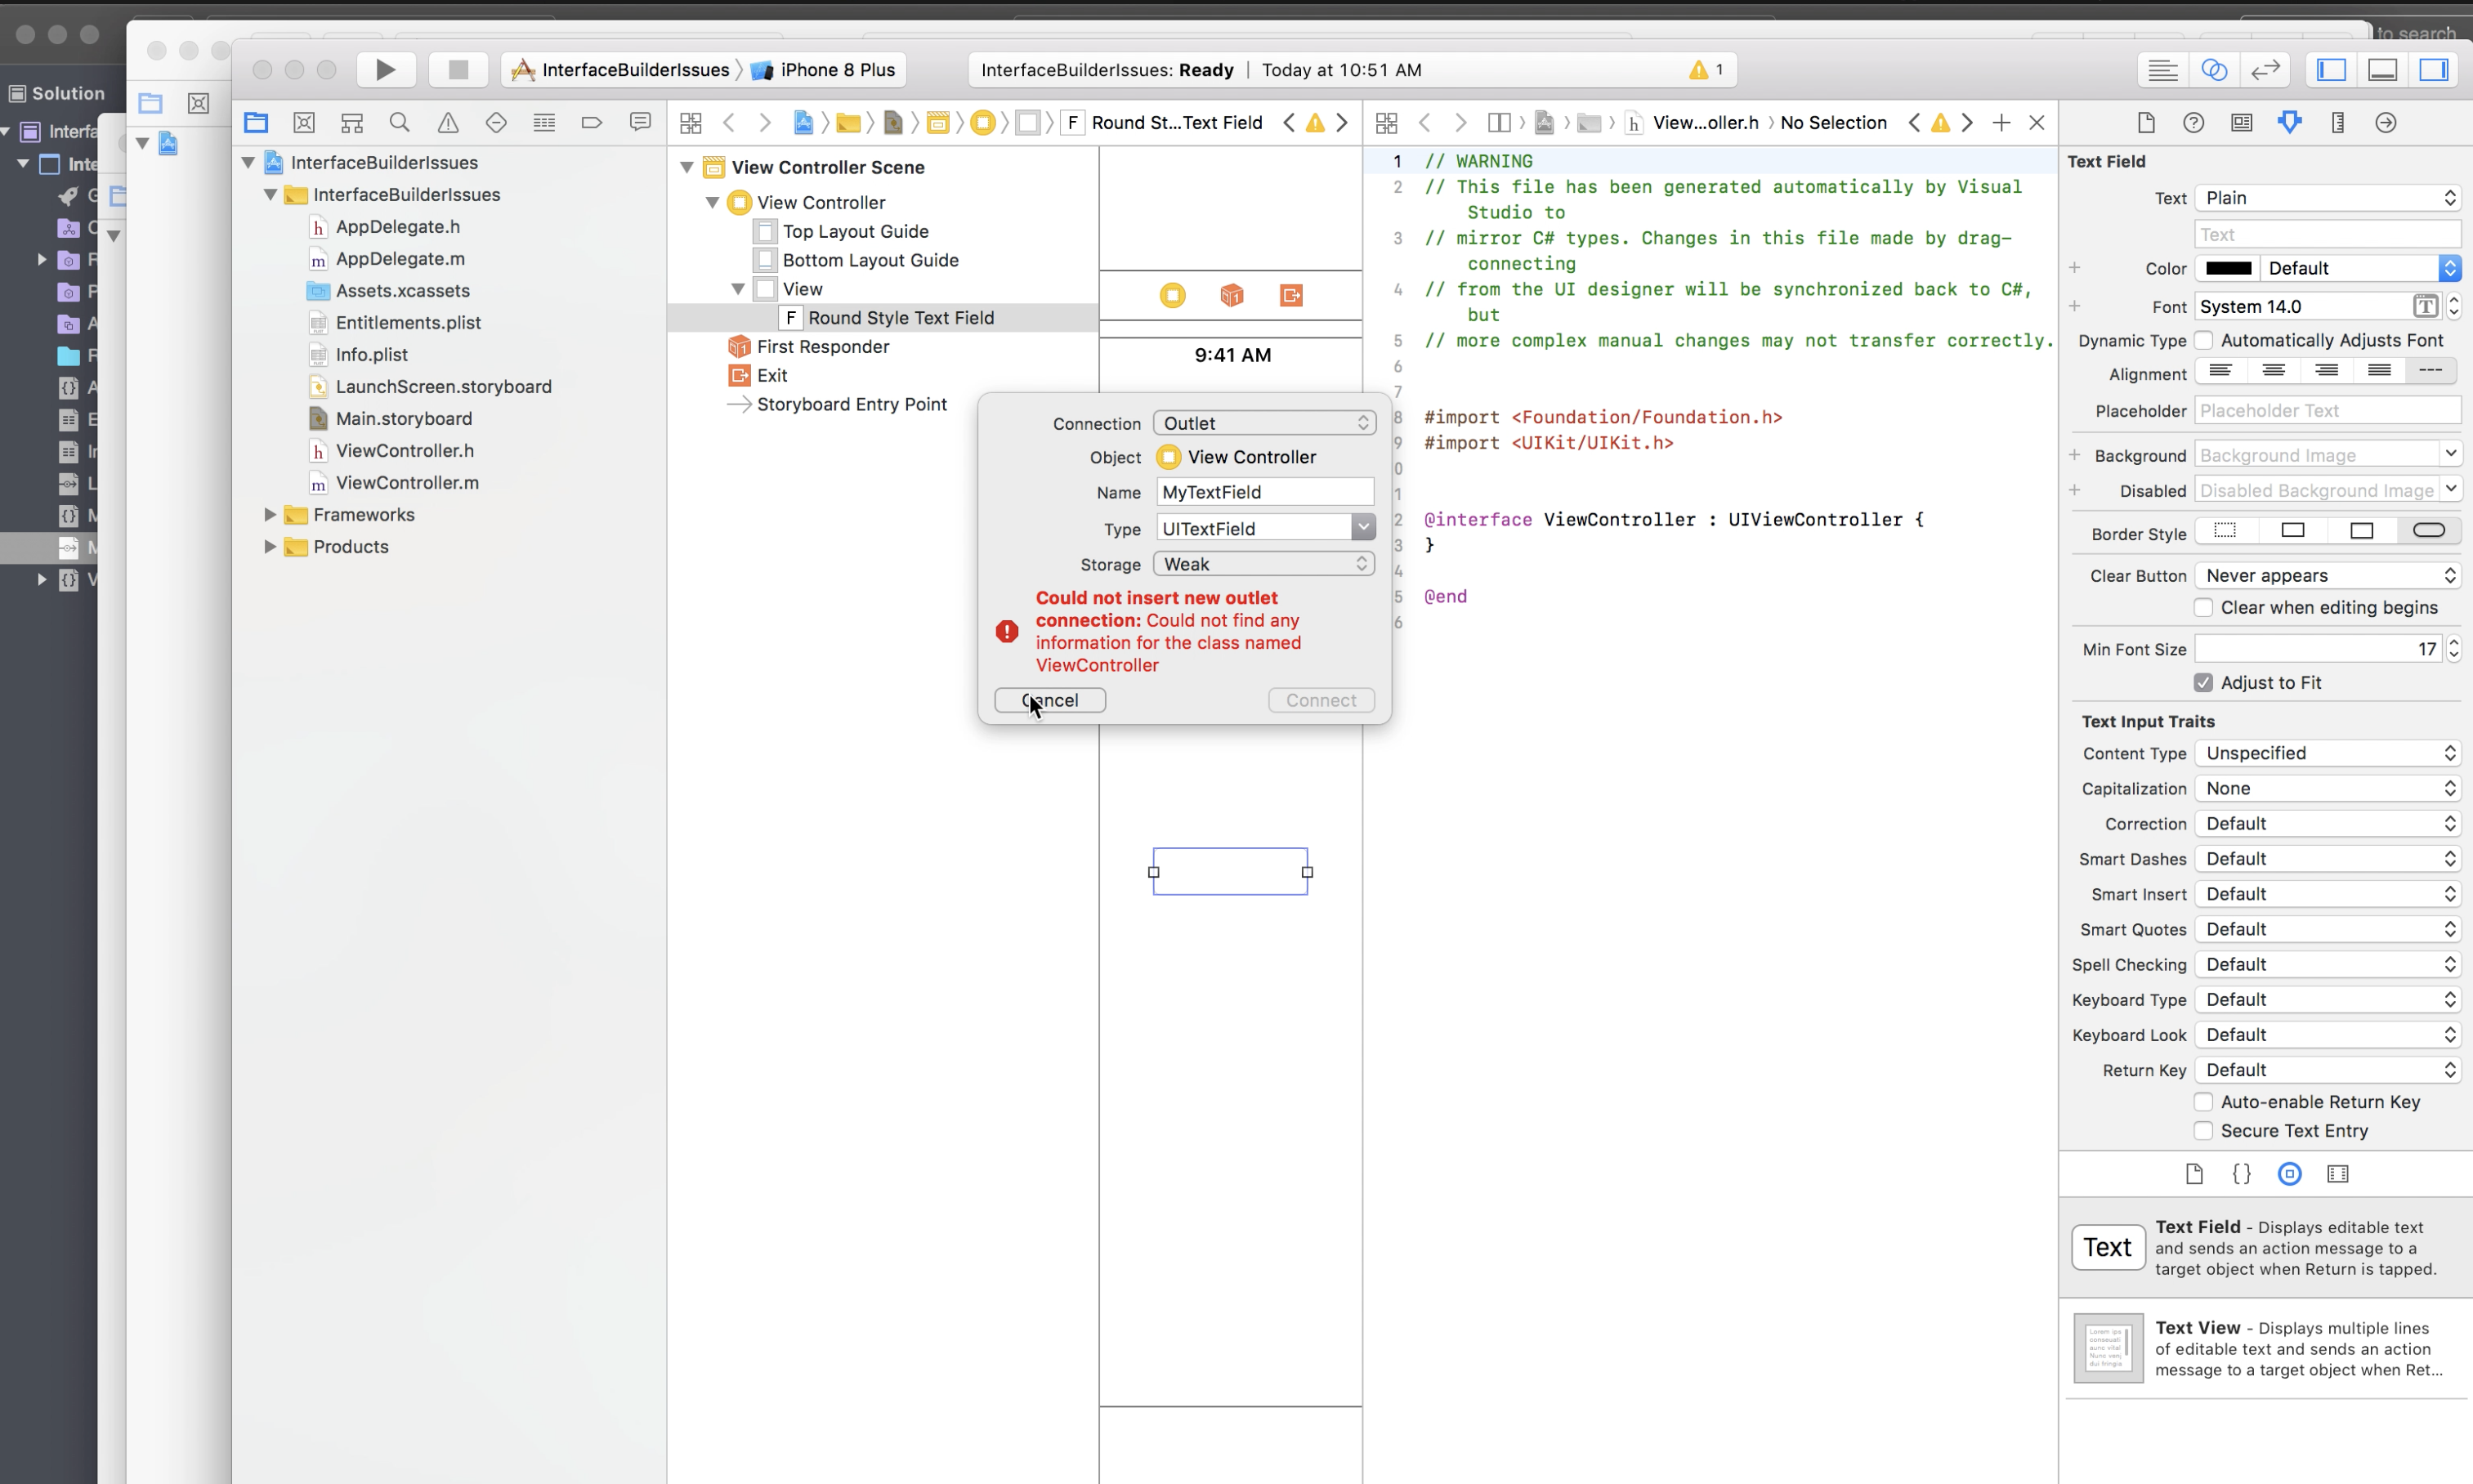Click the warning triangle in the editor jump bar
Viewport: 2473px width, 1484px height.
(1315, 122)
